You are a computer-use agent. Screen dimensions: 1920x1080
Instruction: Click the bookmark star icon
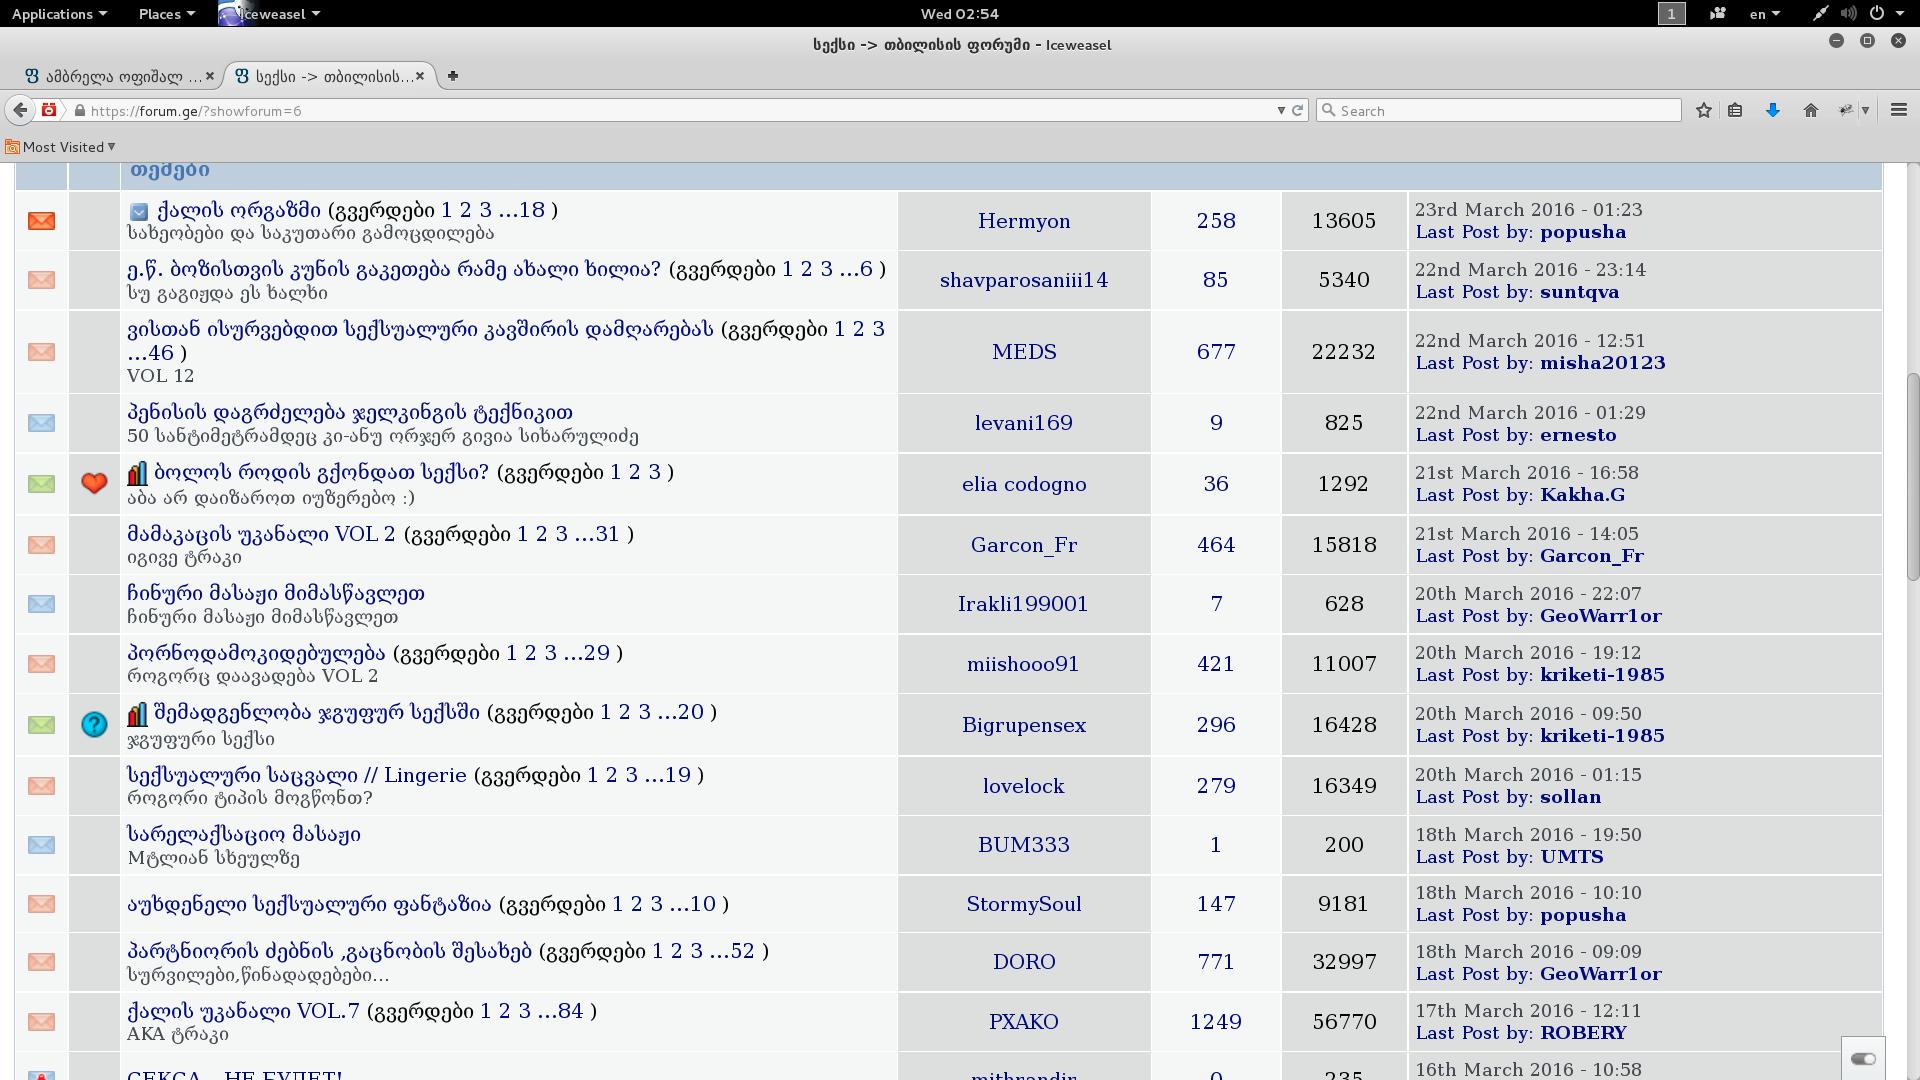coord(1704,111)
